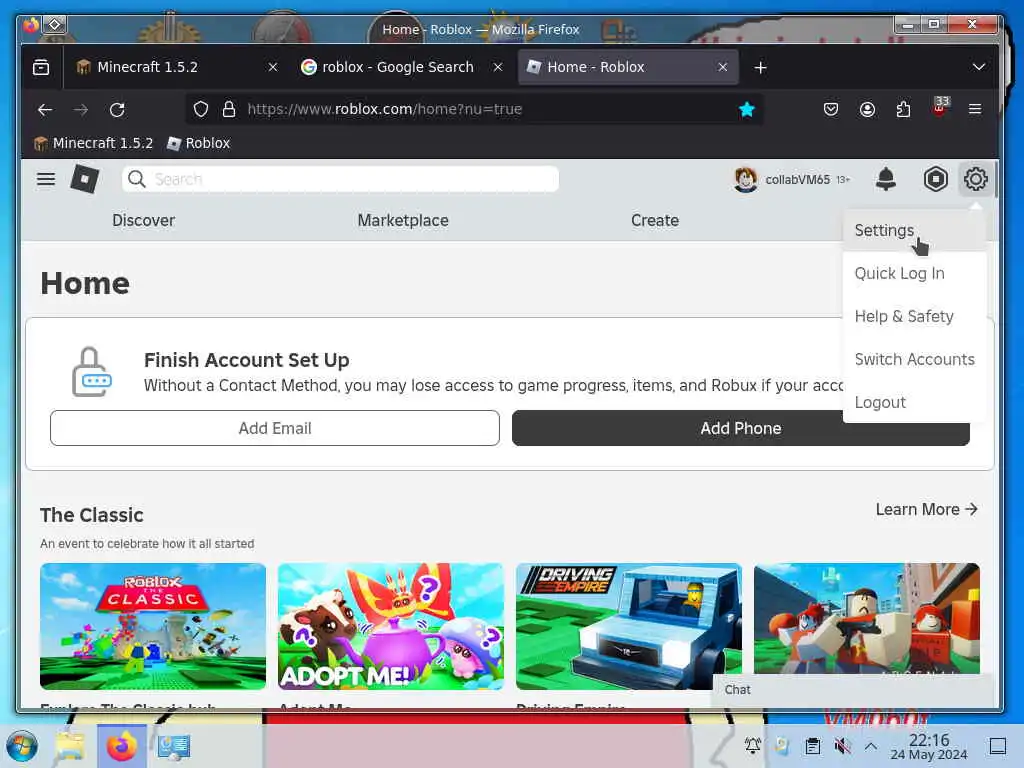Go to the Marketplace page
Image resolution: width=1024 pixels, height=768 pixels.
pyautogui.click(x=403, y=221)
